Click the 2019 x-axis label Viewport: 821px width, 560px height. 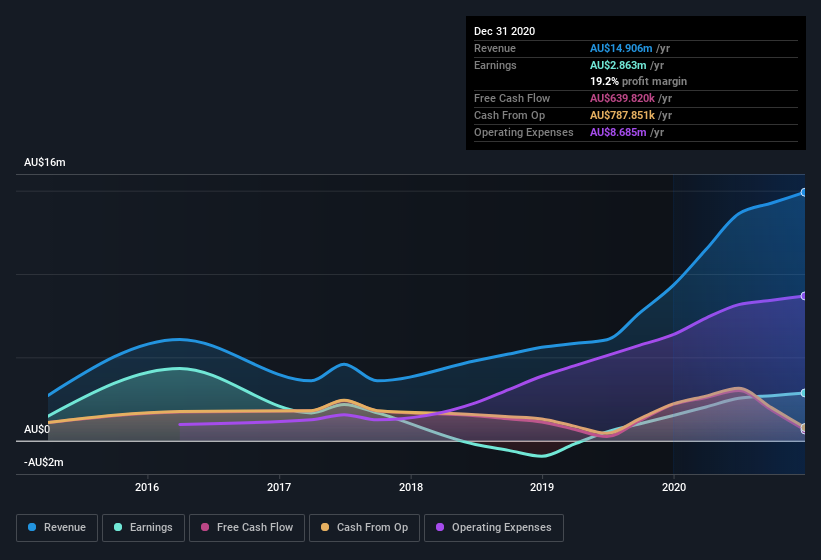click(x=542, y=487)
